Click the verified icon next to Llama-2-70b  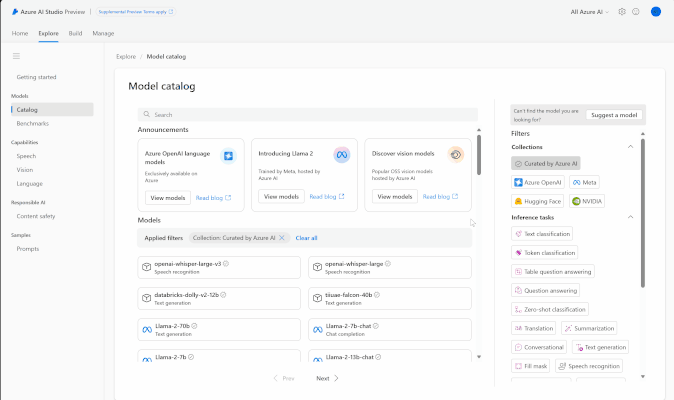click(194, 326)
